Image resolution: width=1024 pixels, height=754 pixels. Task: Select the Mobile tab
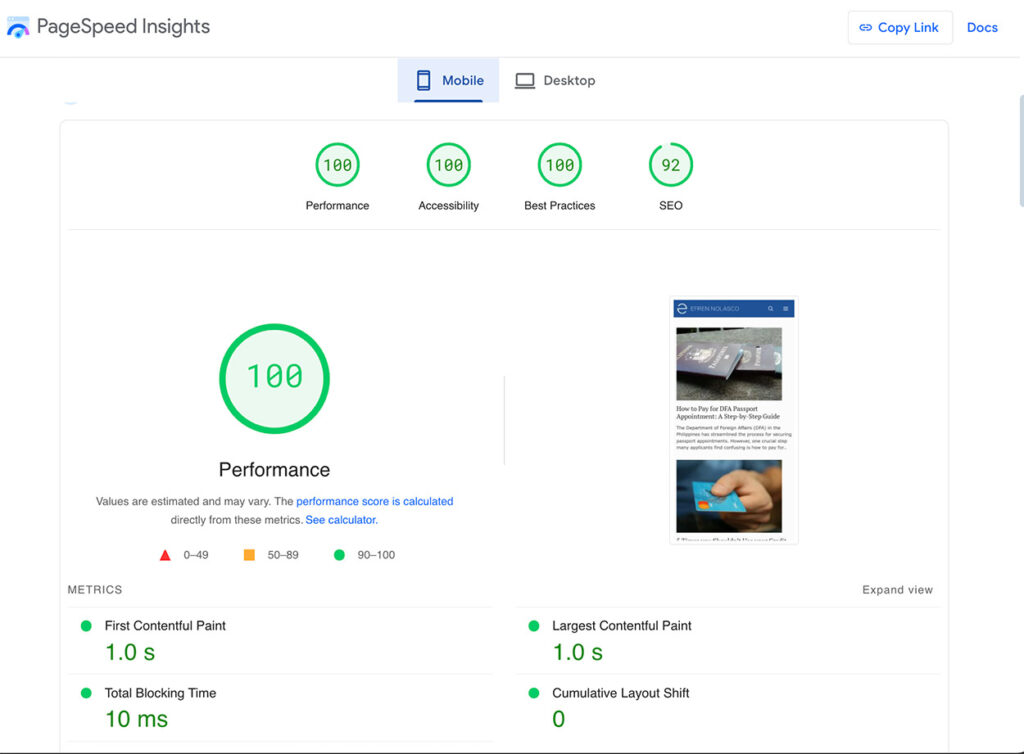[448, 80]
